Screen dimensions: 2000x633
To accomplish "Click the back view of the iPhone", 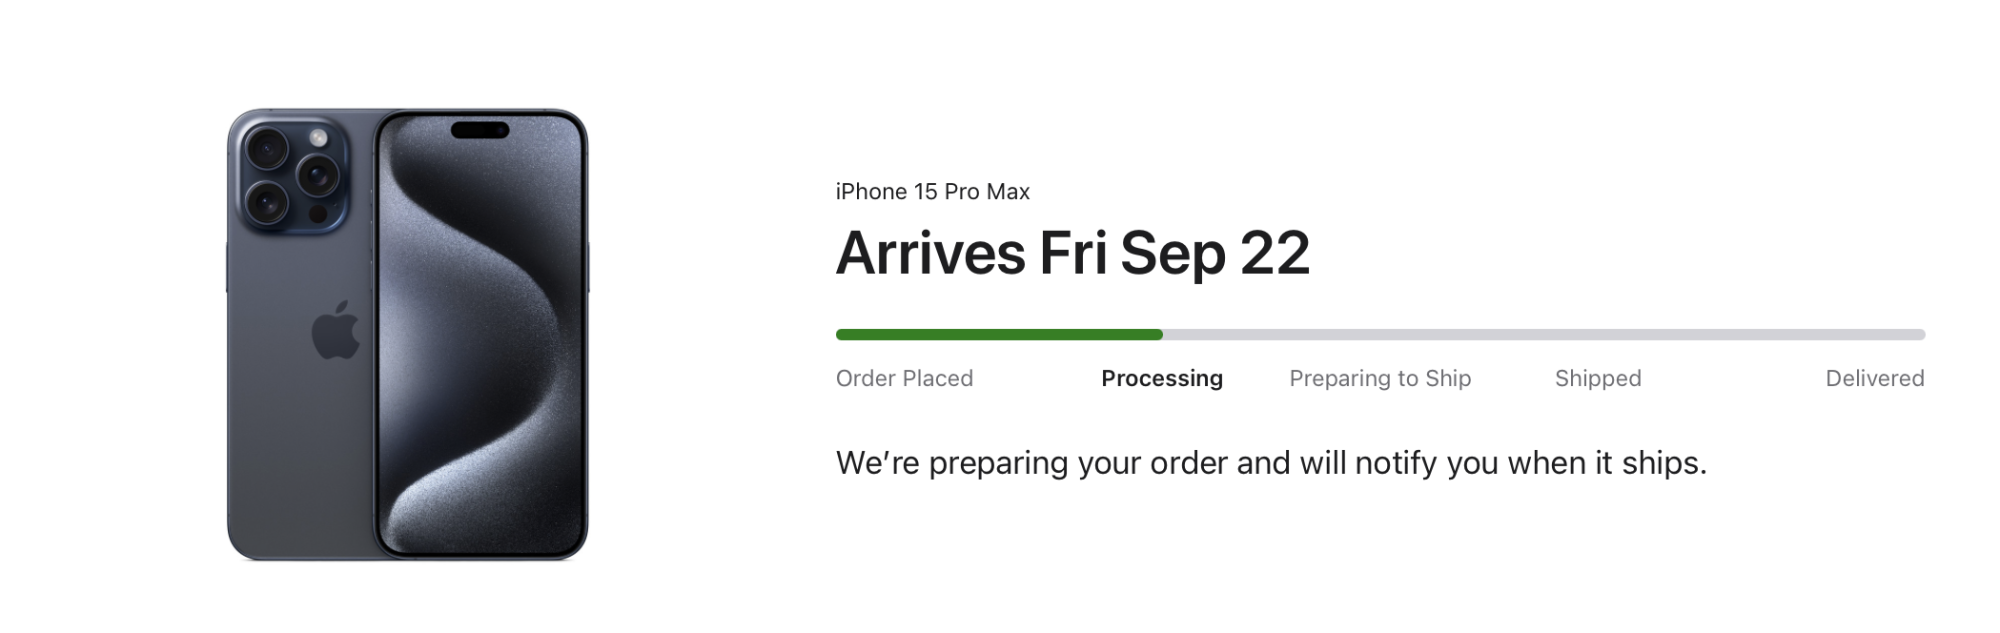I will pos(300,334).
